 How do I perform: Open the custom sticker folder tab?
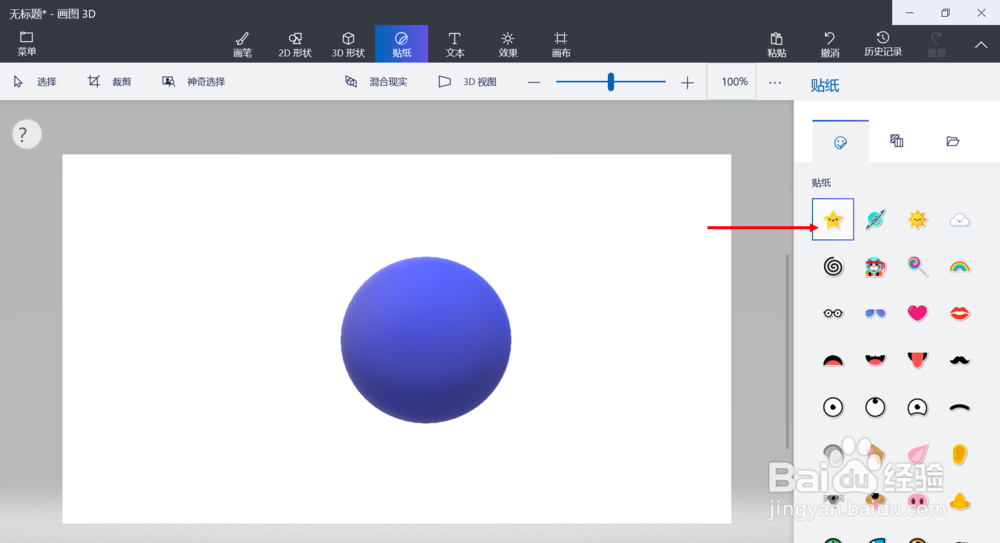click(x=952, y=141)
